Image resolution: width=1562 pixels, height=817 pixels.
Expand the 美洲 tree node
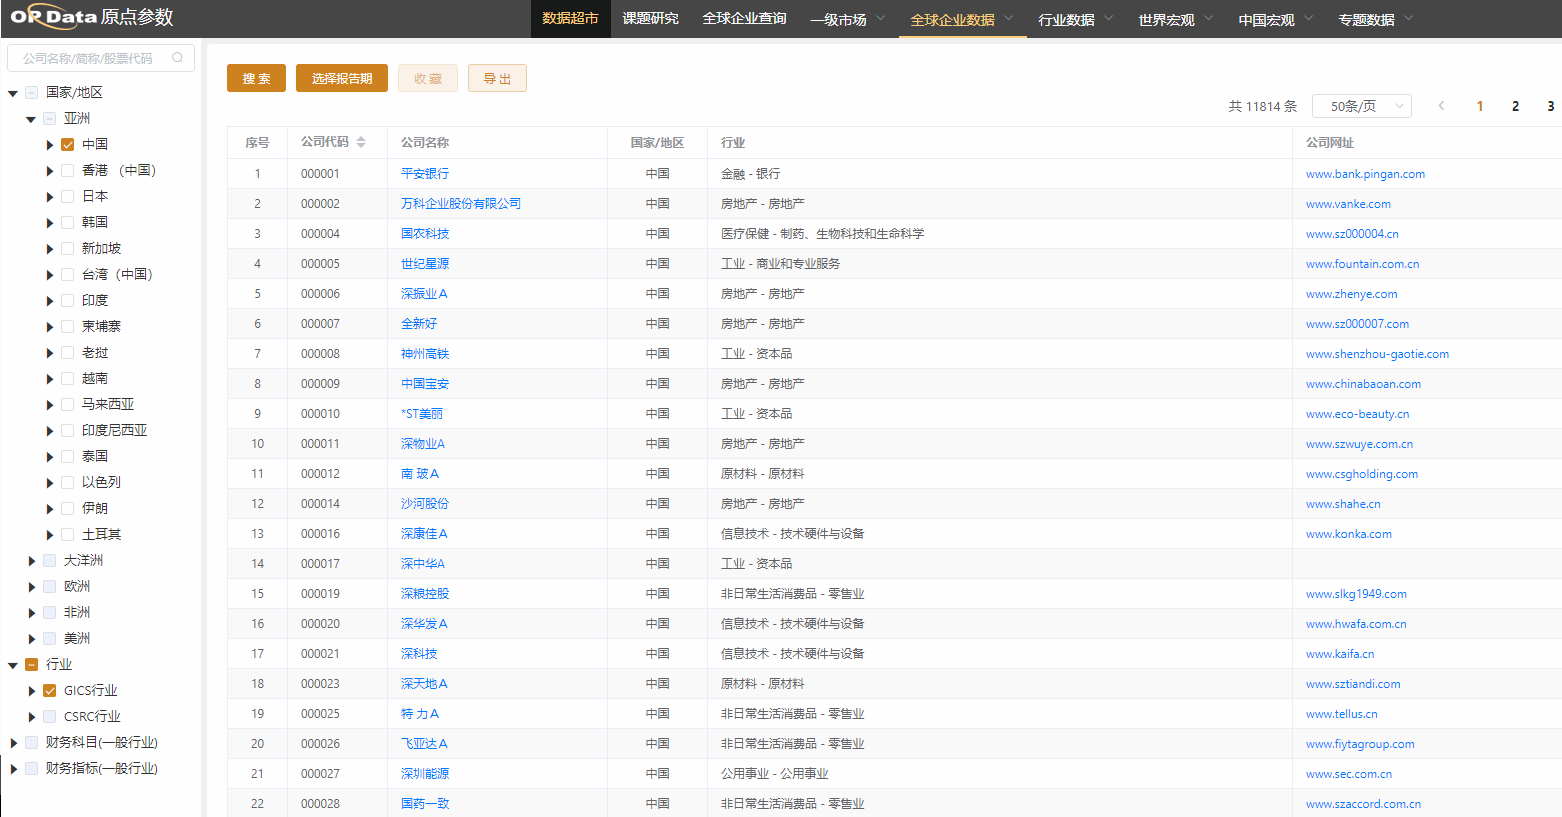(31, 639)
